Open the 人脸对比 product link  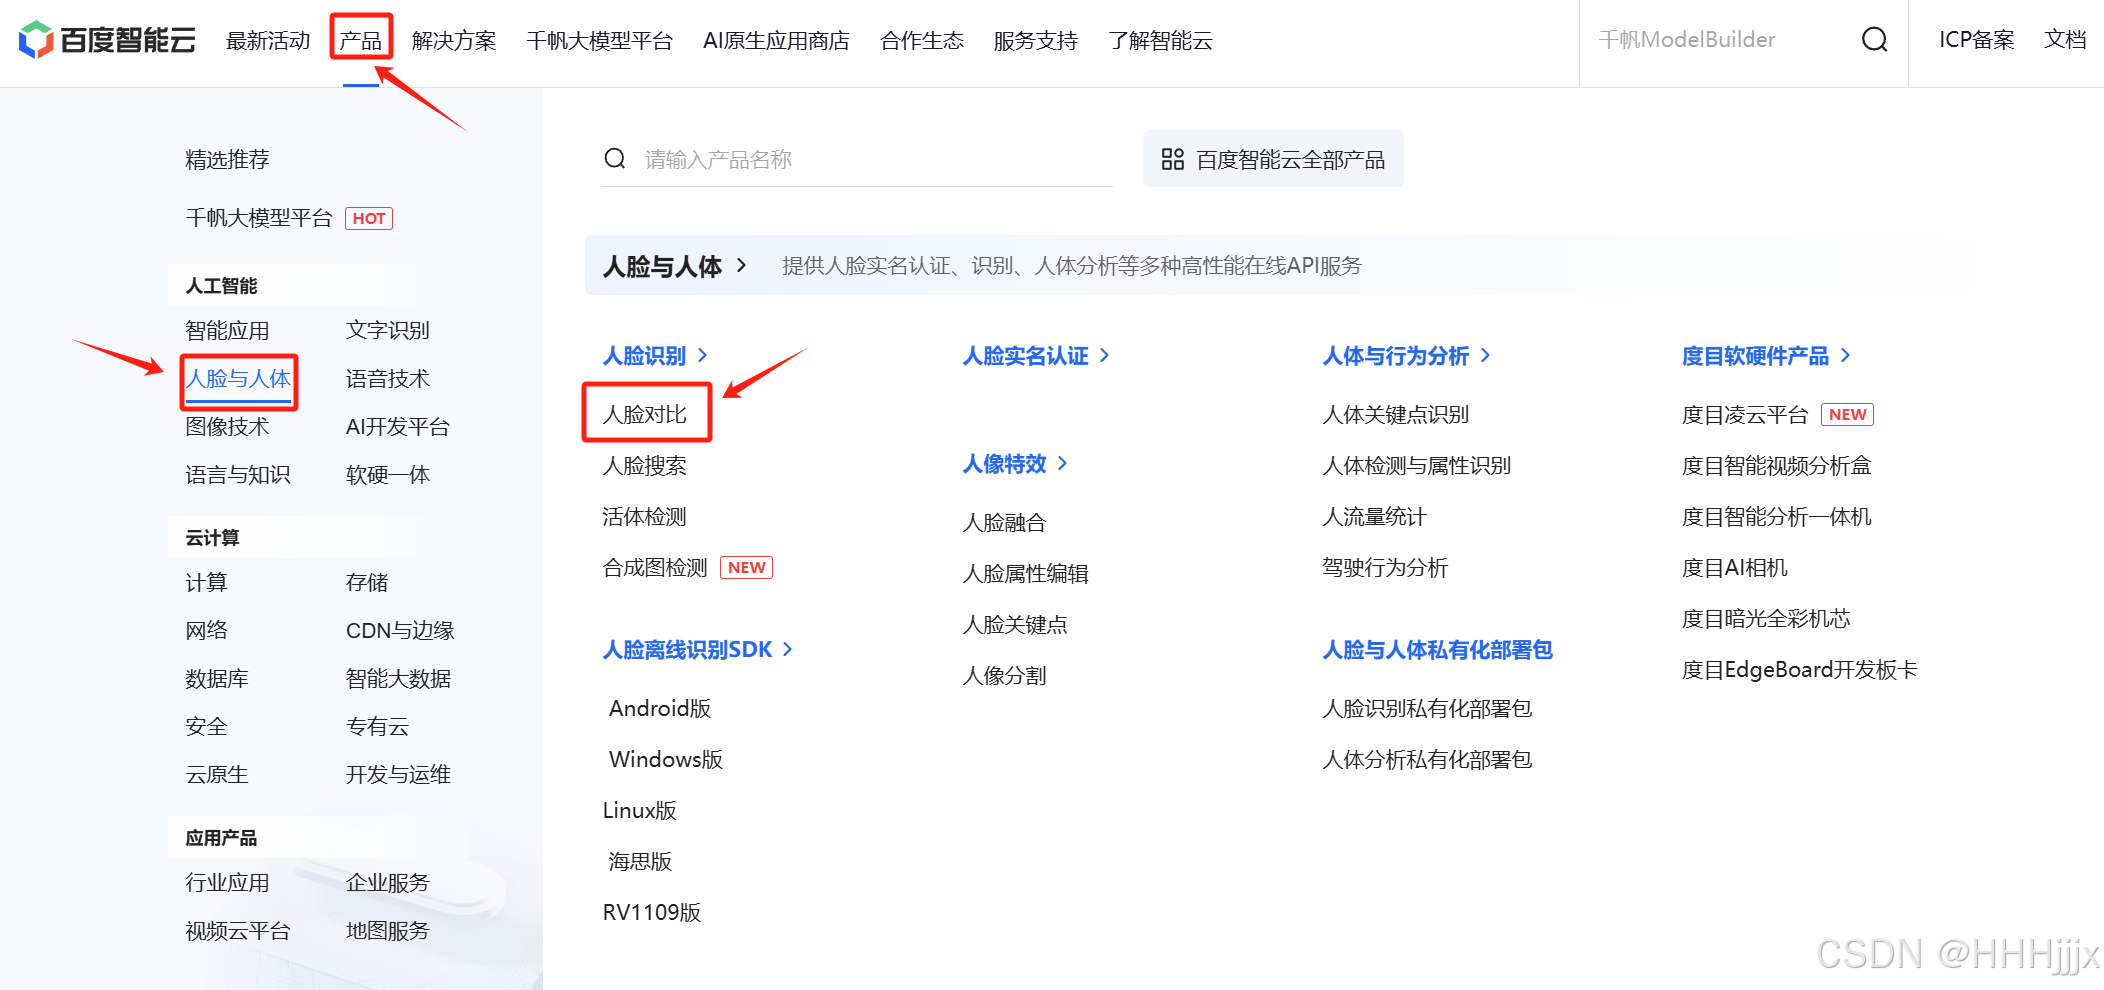click(x=645, y=415)
